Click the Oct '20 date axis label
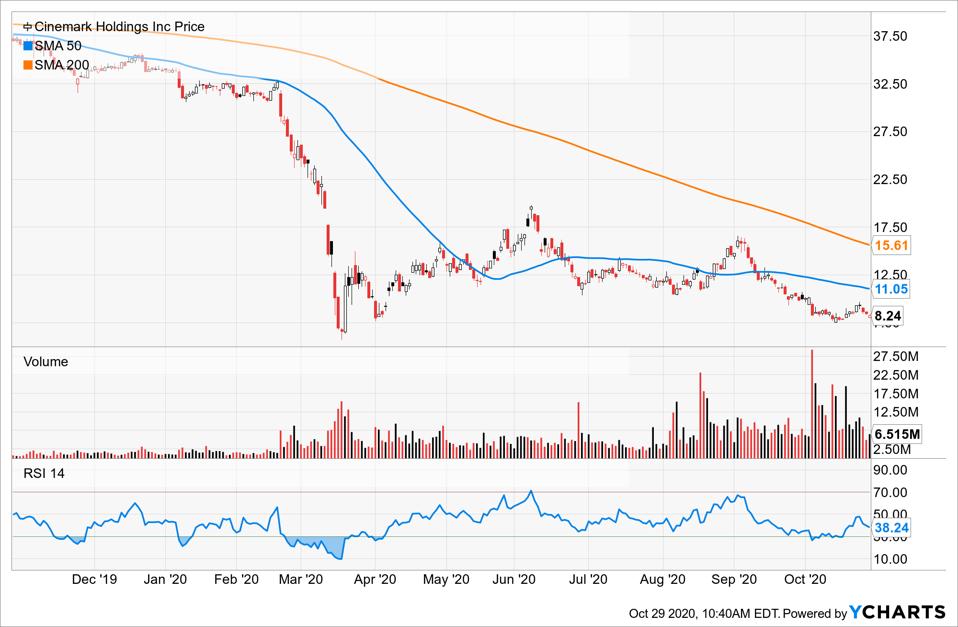The height and width of the screenshot is (627, 958). 805,579
